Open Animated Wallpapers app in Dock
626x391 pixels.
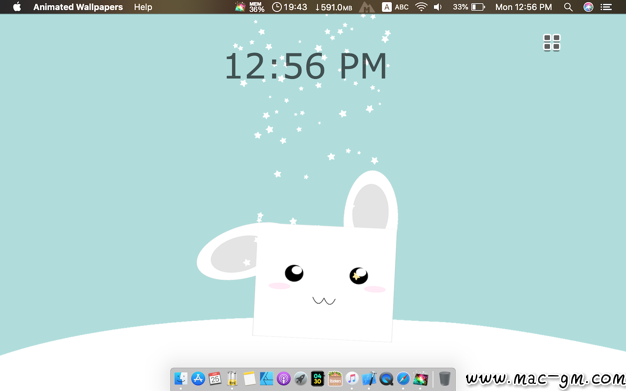click(x=420, y=378)
